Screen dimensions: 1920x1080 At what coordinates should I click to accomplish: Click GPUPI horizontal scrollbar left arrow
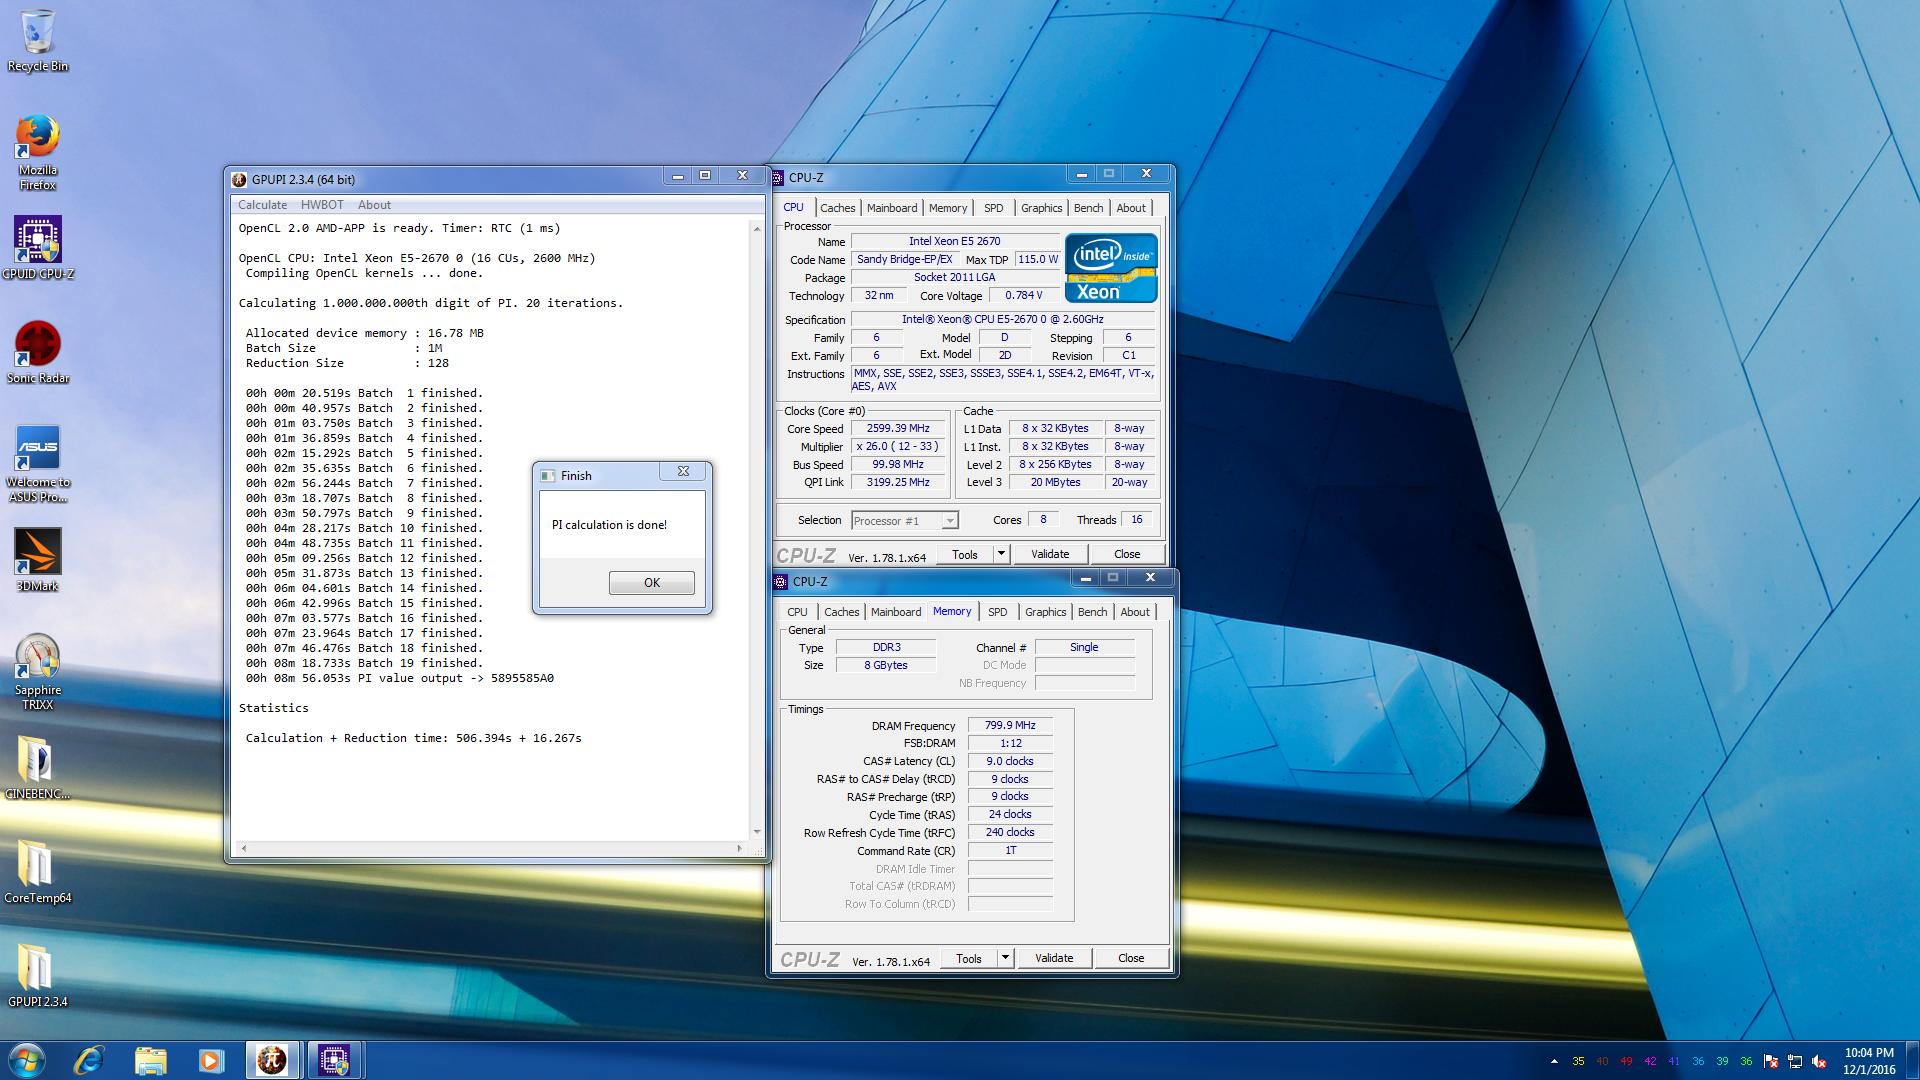pos(243,848)
